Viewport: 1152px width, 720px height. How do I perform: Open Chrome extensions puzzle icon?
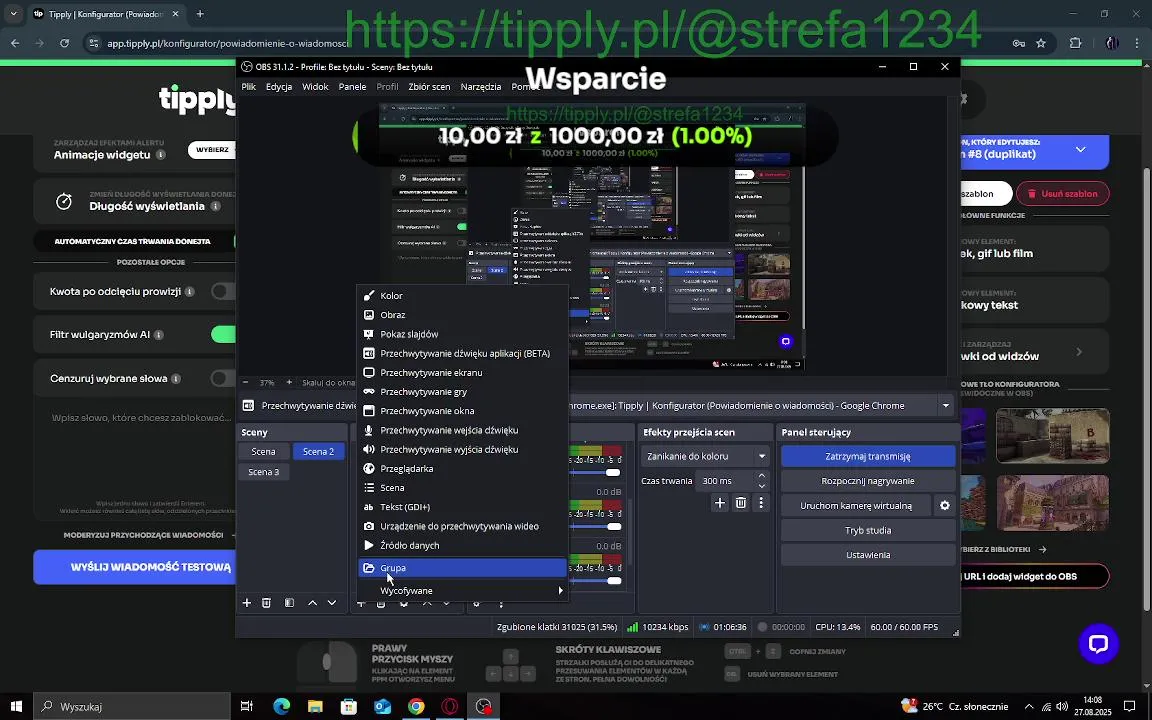(x=1076, y=43)
